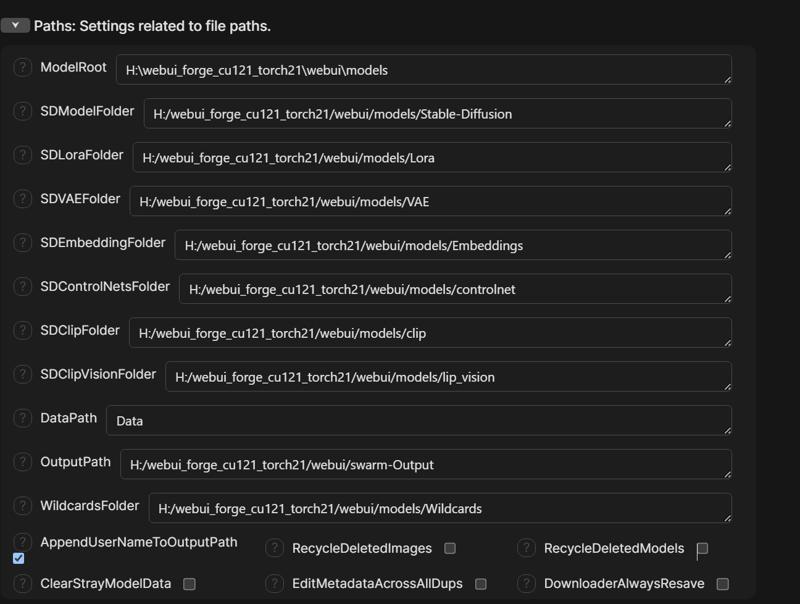Click the SDClipVisionFolder path field
800x604 pixels.
point(448,377)
